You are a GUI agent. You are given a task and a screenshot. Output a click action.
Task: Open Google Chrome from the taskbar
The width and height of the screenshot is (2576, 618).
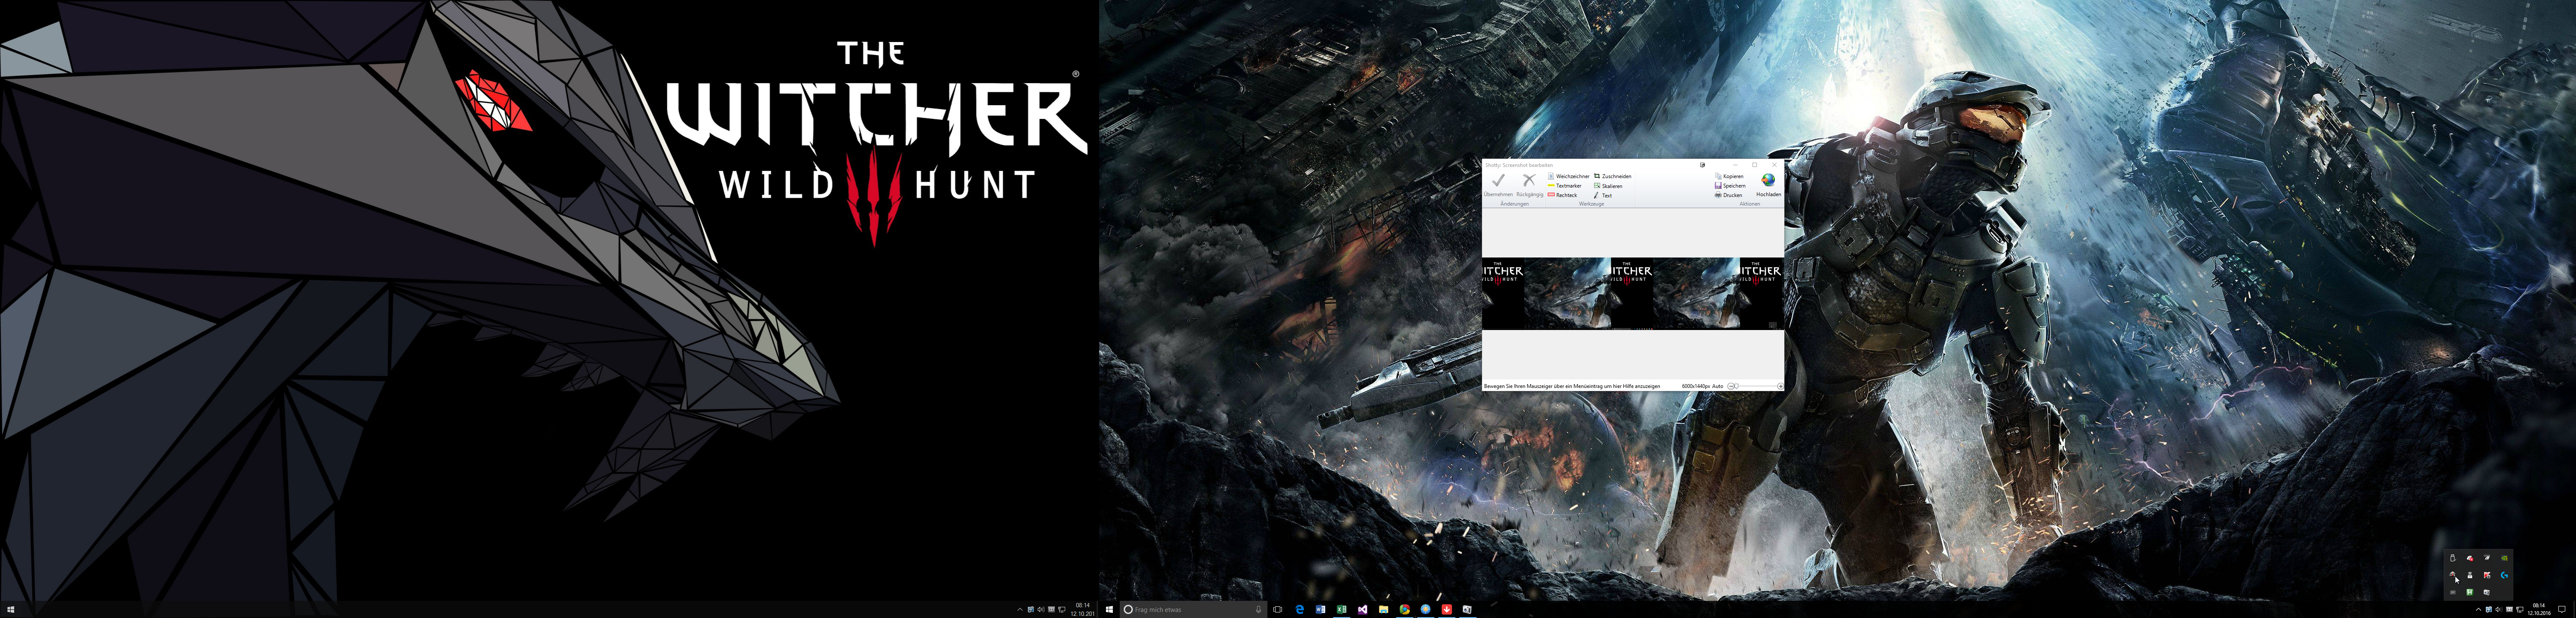pyautogui.click(x=1405, y=609)
